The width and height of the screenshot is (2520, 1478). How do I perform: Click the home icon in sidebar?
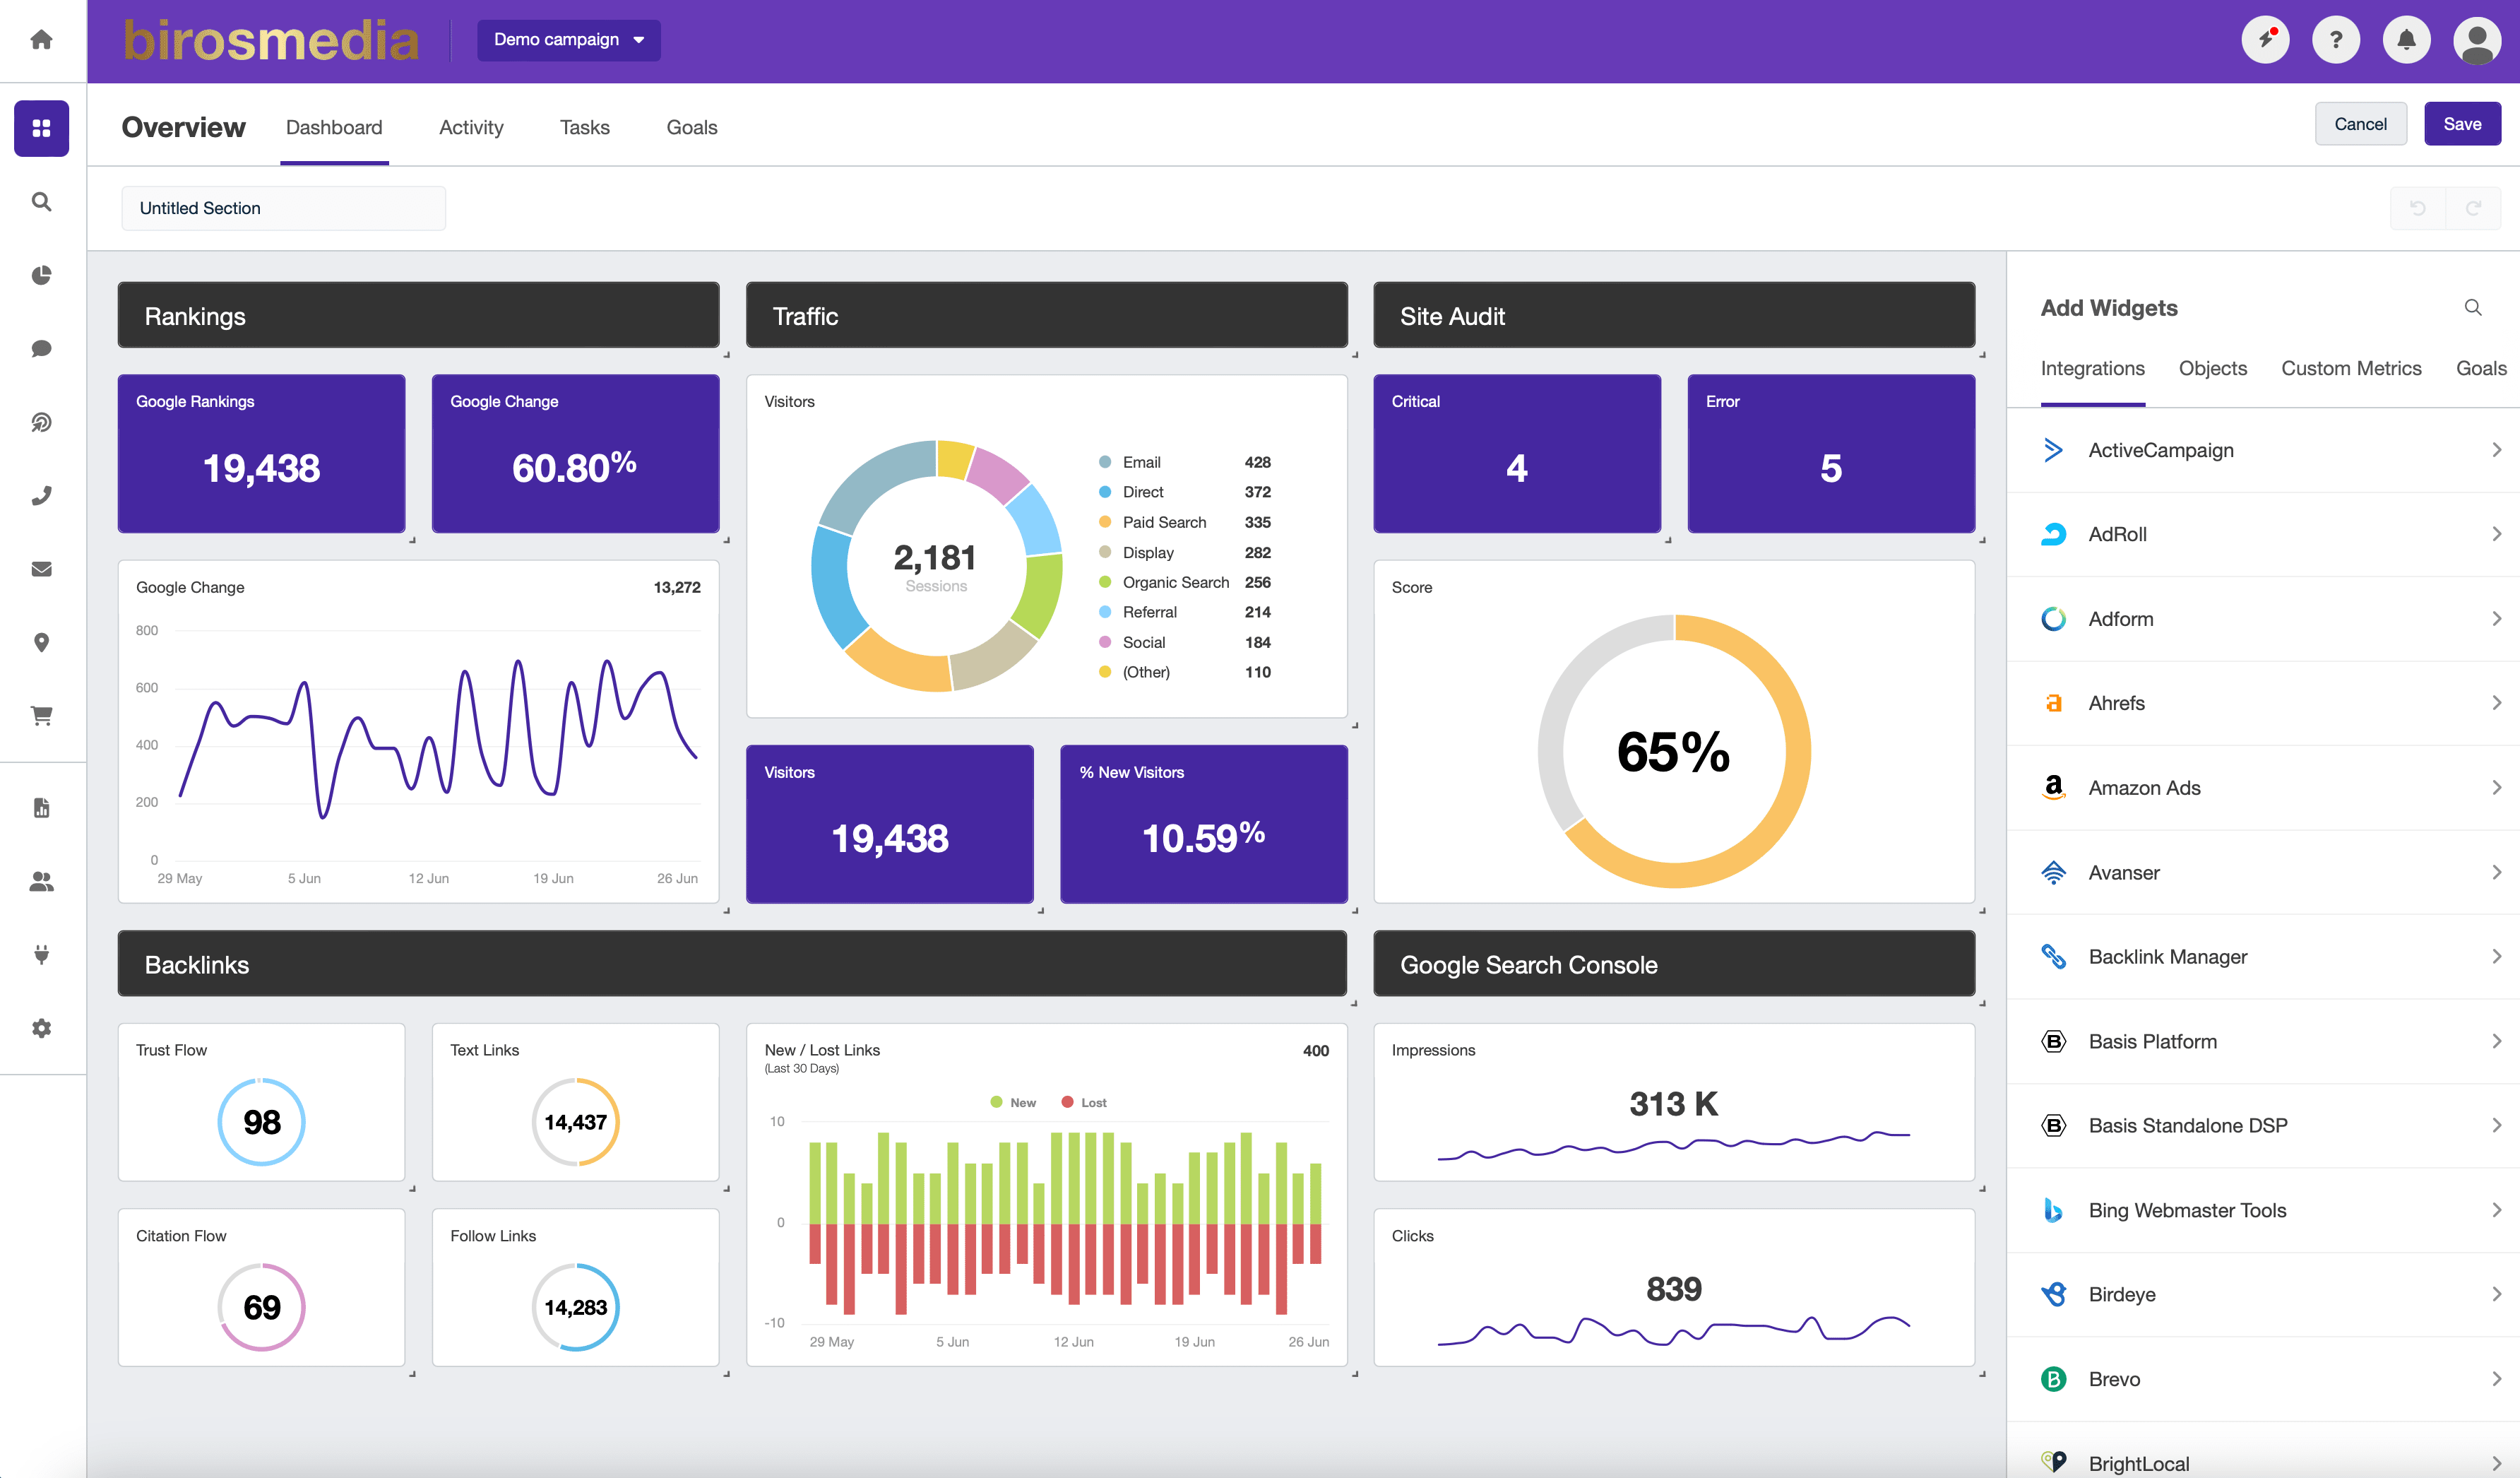pos(41,40)
